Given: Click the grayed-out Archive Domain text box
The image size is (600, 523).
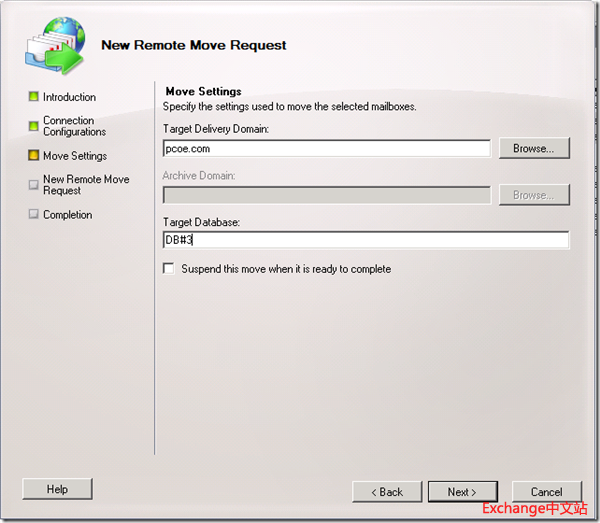Looking at the screenshot, I should pyautogui.click(x=326, y=195).
